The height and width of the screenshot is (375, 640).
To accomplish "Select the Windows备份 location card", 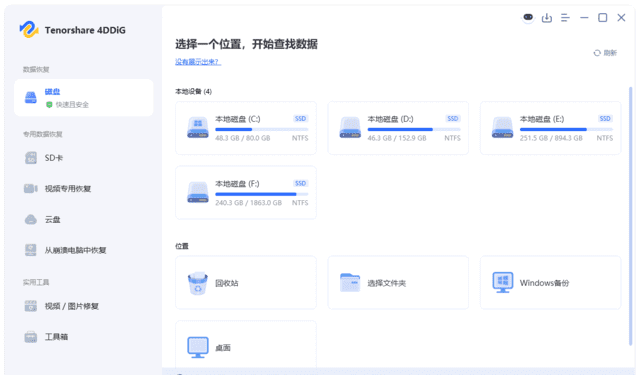I will click(550, 282).
